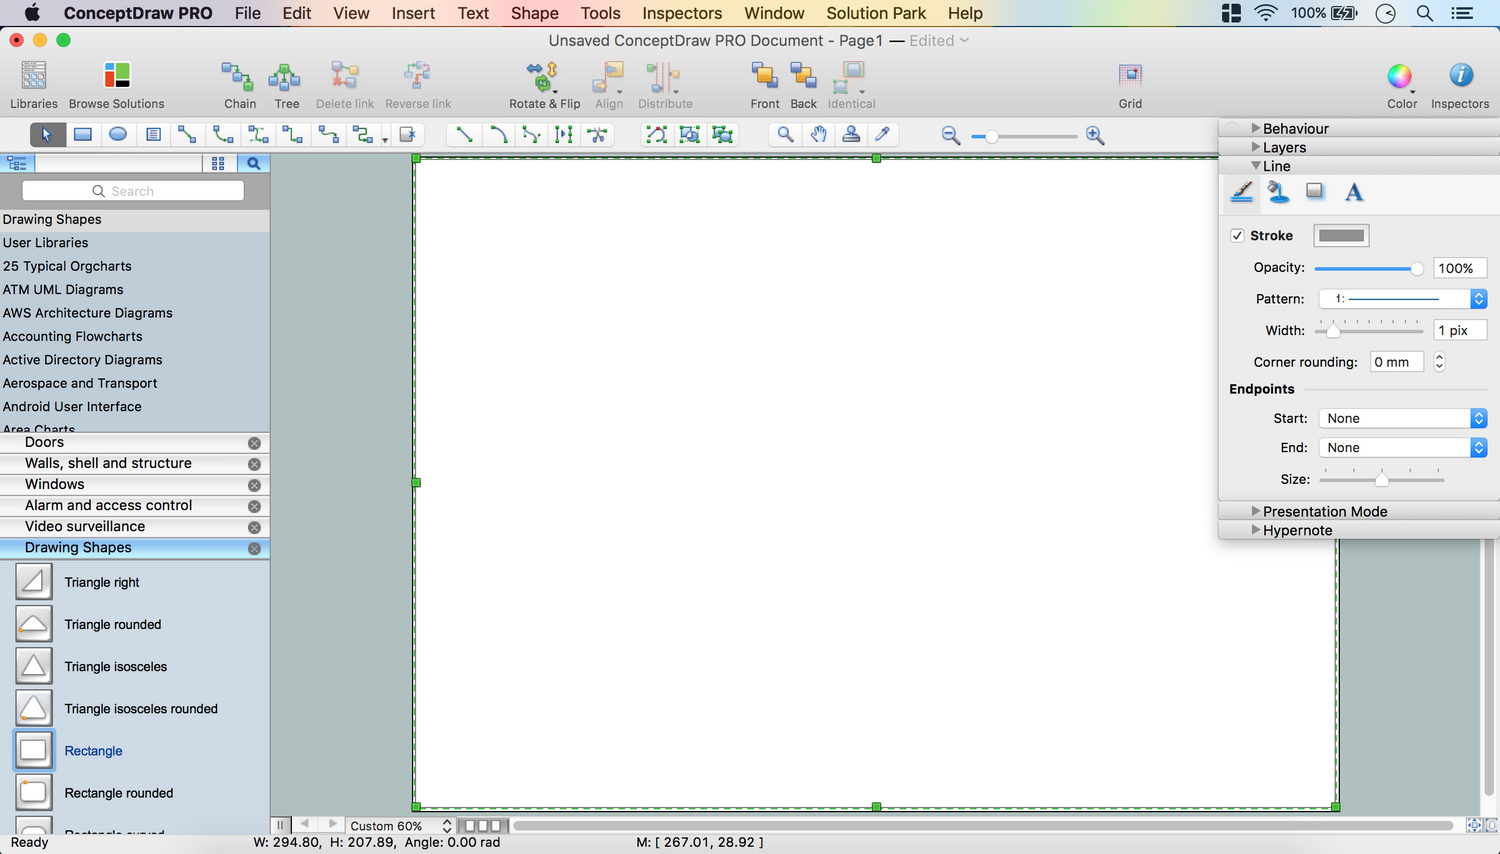Open the Insert menu
The width and height of the screenshot is (1500, 854).
click(x=413, y=13)
